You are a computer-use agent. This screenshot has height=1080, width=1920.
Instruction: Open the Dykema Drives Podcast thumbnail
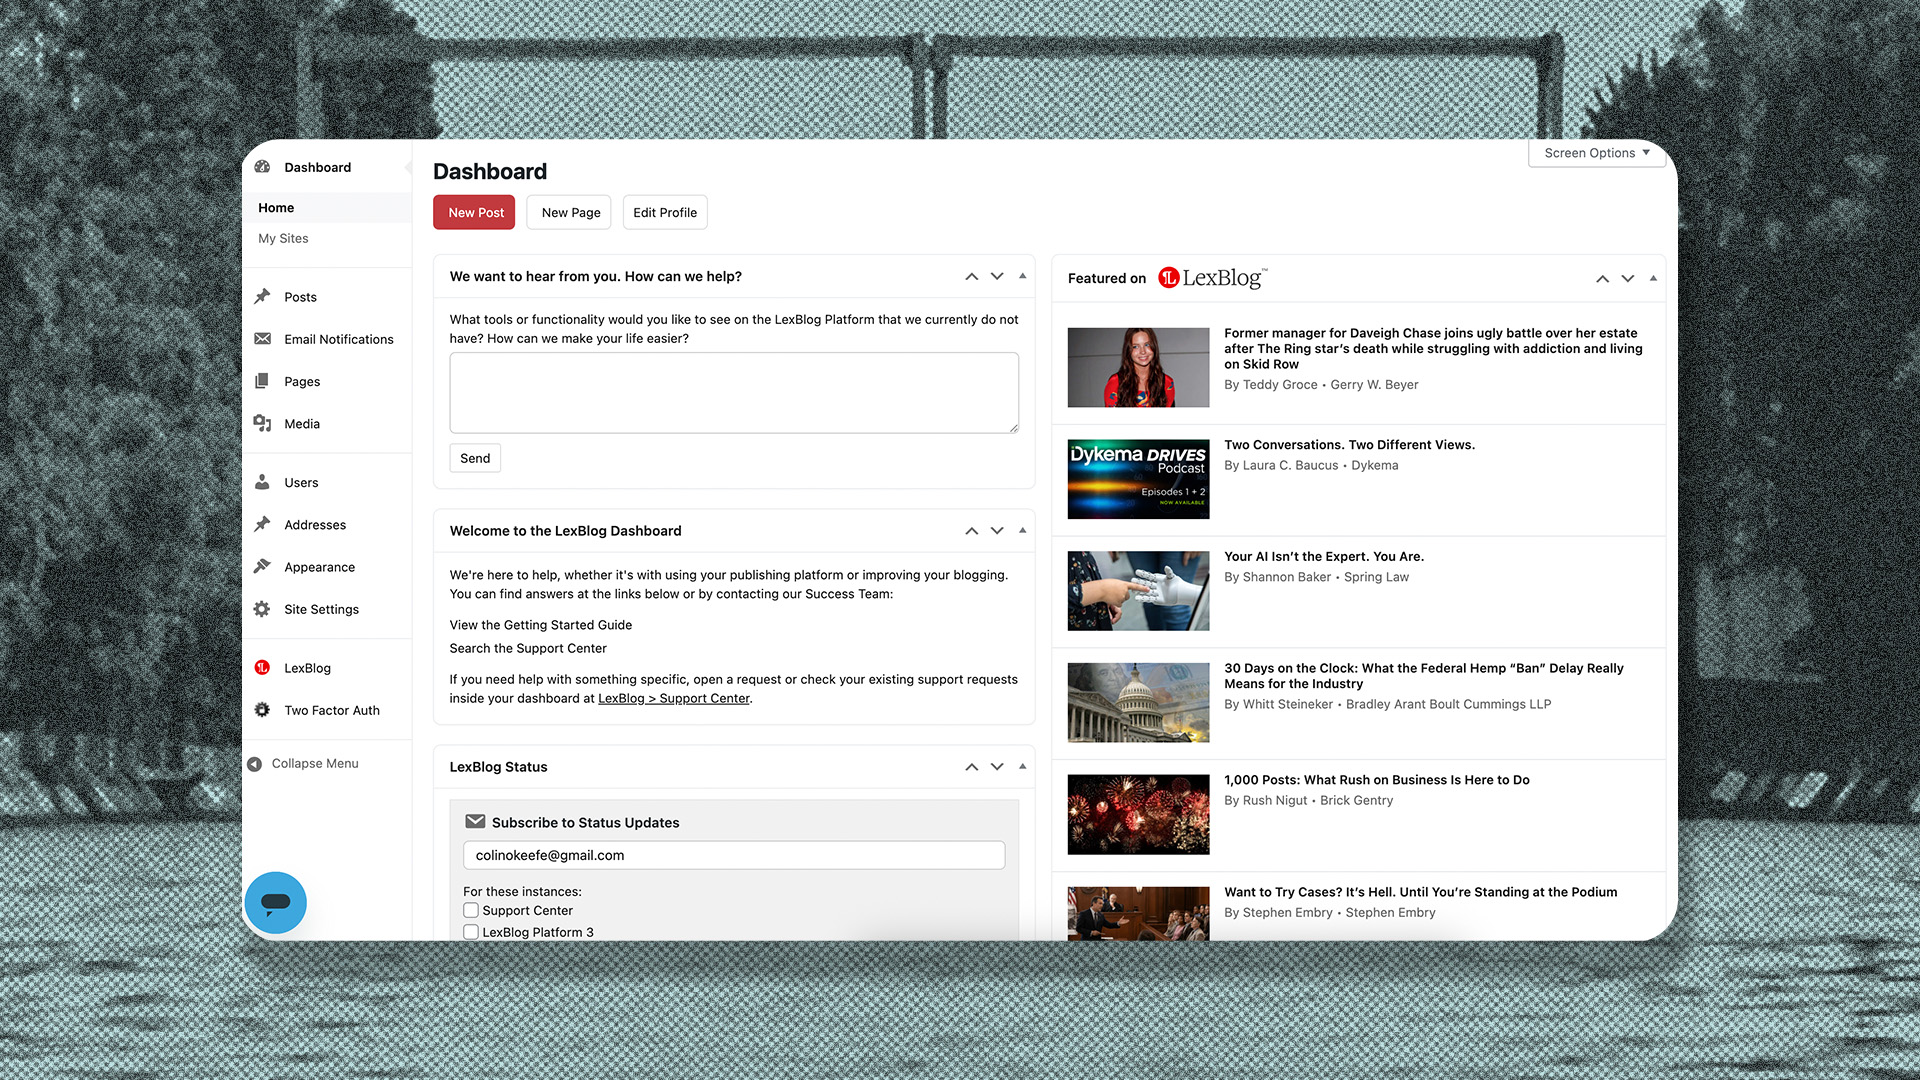1138,479
